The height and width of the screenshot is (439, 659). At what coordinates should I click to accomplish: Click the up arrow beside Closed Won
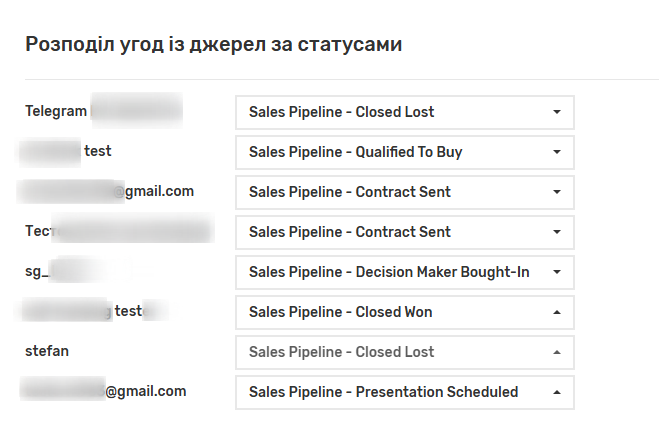pyautogui.click(x=557, y=312)
